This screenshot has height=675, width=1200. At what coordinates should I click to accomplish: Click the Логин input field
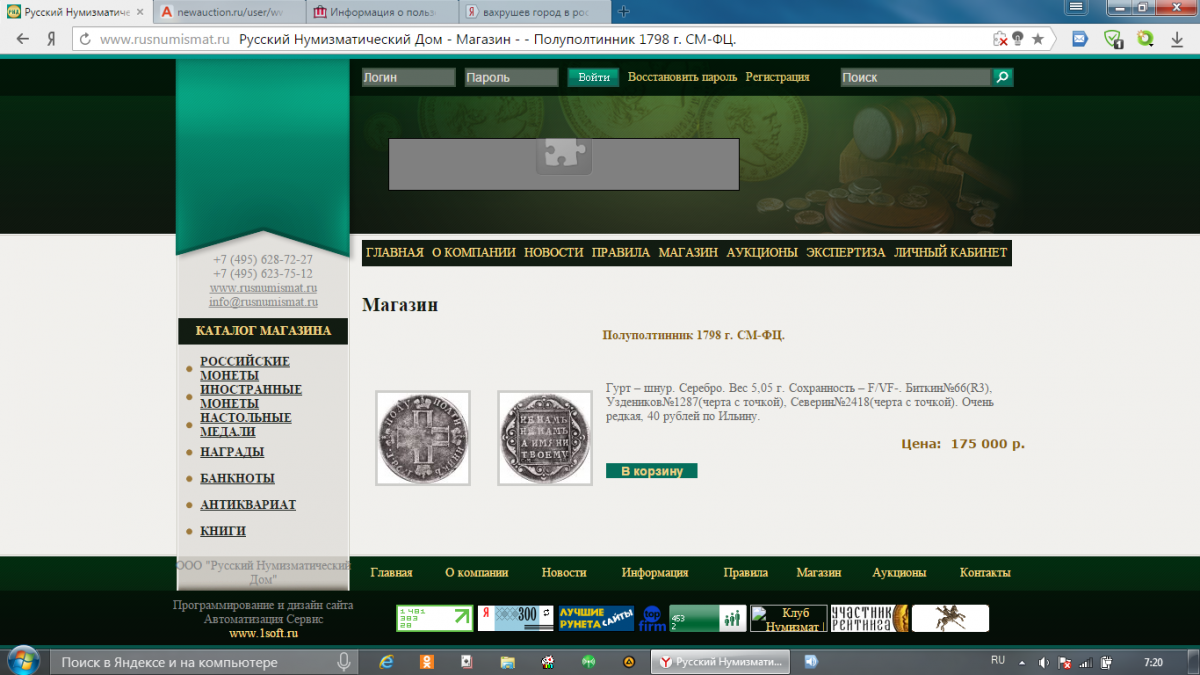[408, 77]
